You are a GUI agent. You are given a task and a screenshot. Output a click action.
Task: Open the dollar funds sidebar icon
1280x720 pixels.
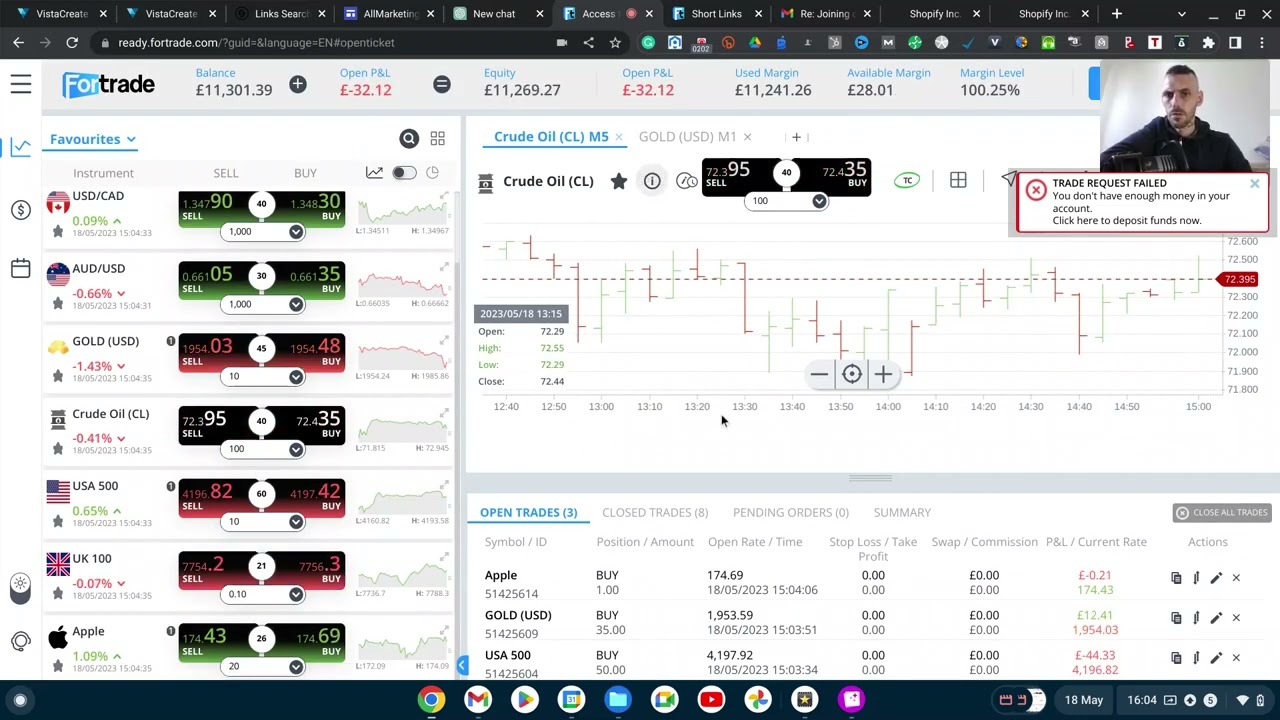point(21,210)
